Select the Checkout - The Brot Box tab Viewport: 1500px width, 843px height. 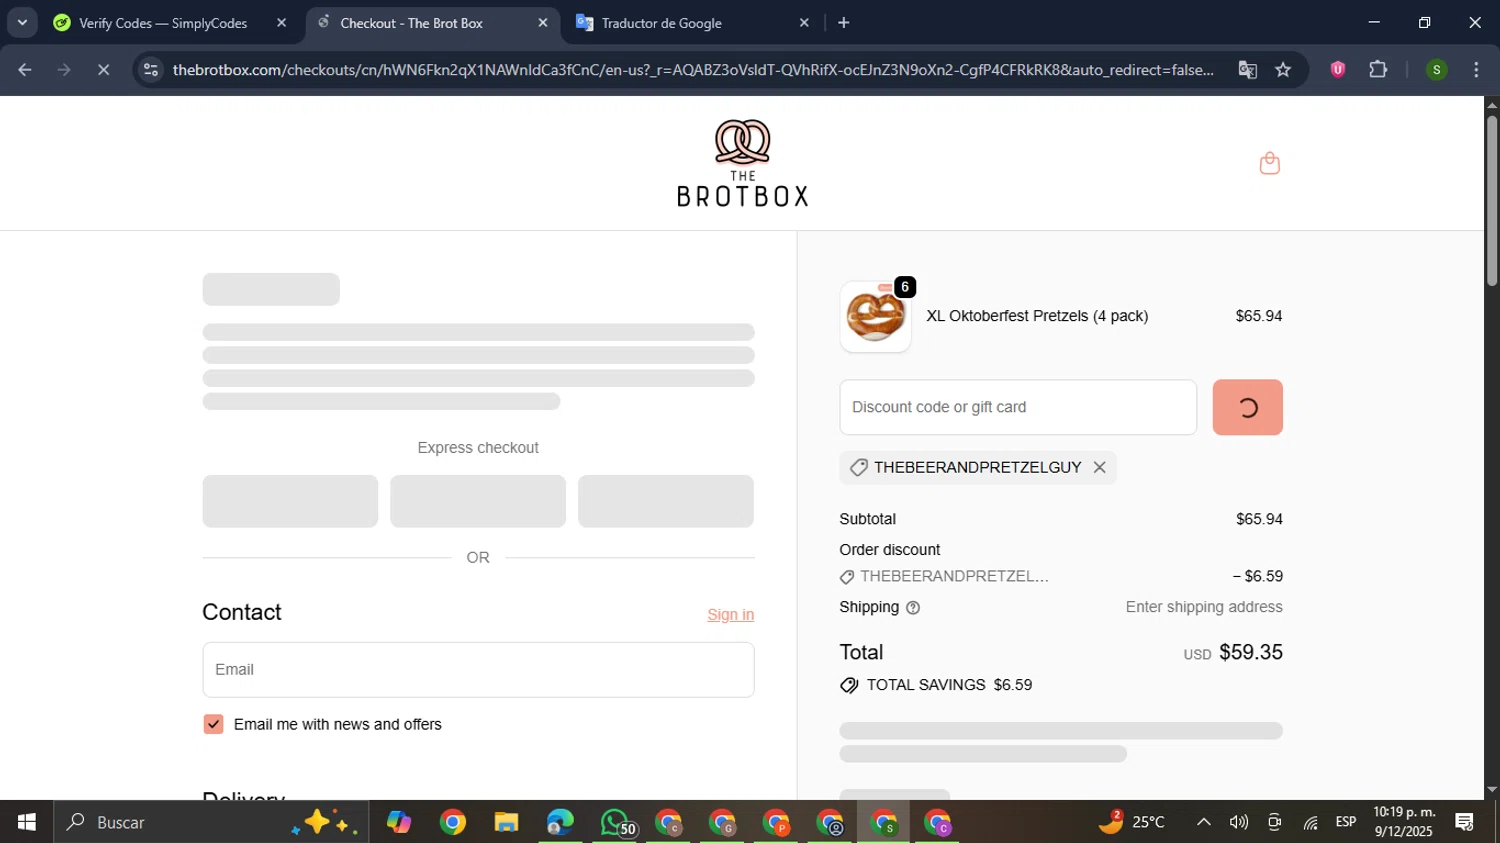point(411,23)
